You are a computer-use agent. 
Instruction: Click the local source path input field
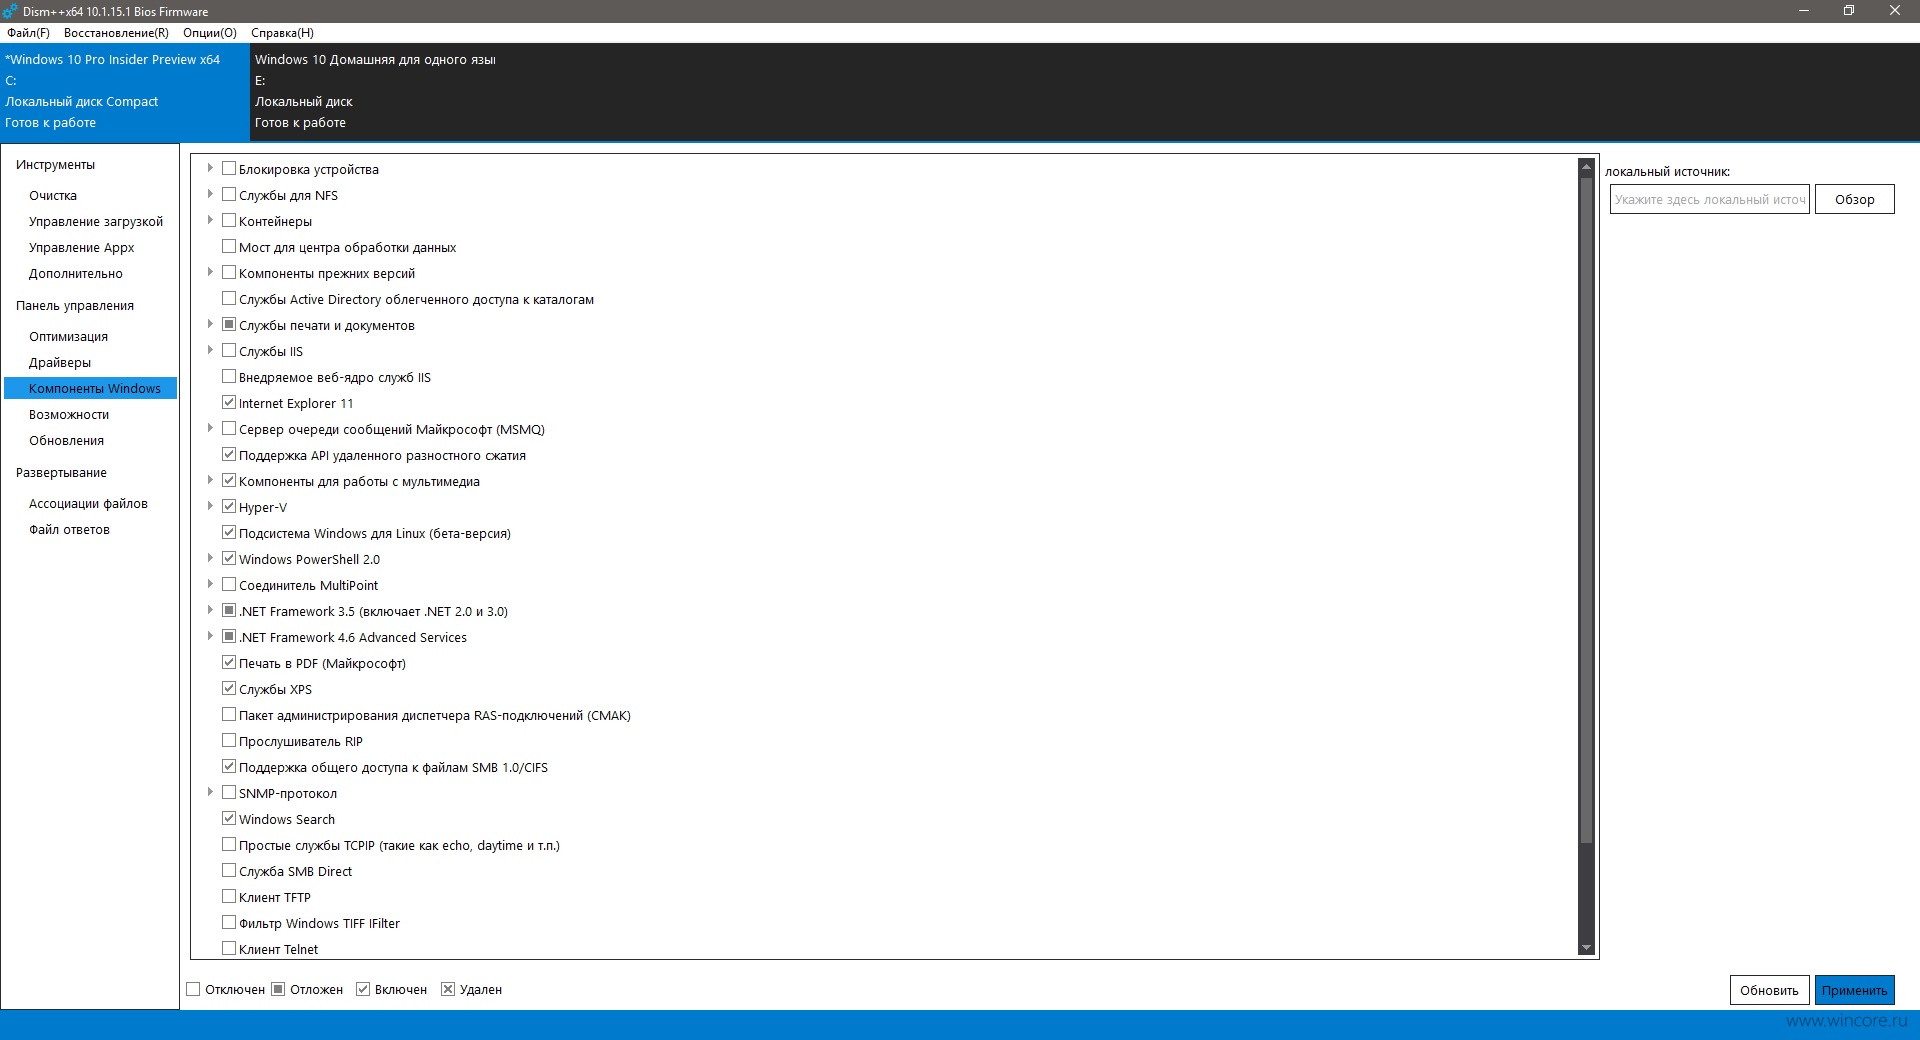[1709, 199]
